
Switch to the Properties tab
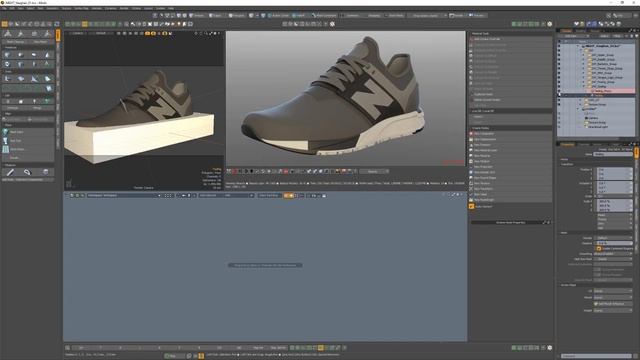567,144
